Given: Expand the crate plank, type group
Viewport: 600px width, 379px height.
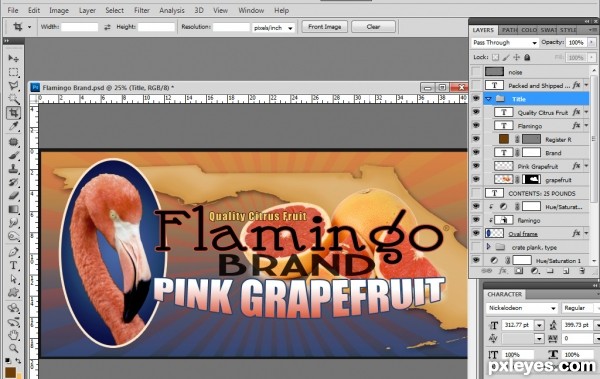Looking at the screenshot, I should 489,247.
